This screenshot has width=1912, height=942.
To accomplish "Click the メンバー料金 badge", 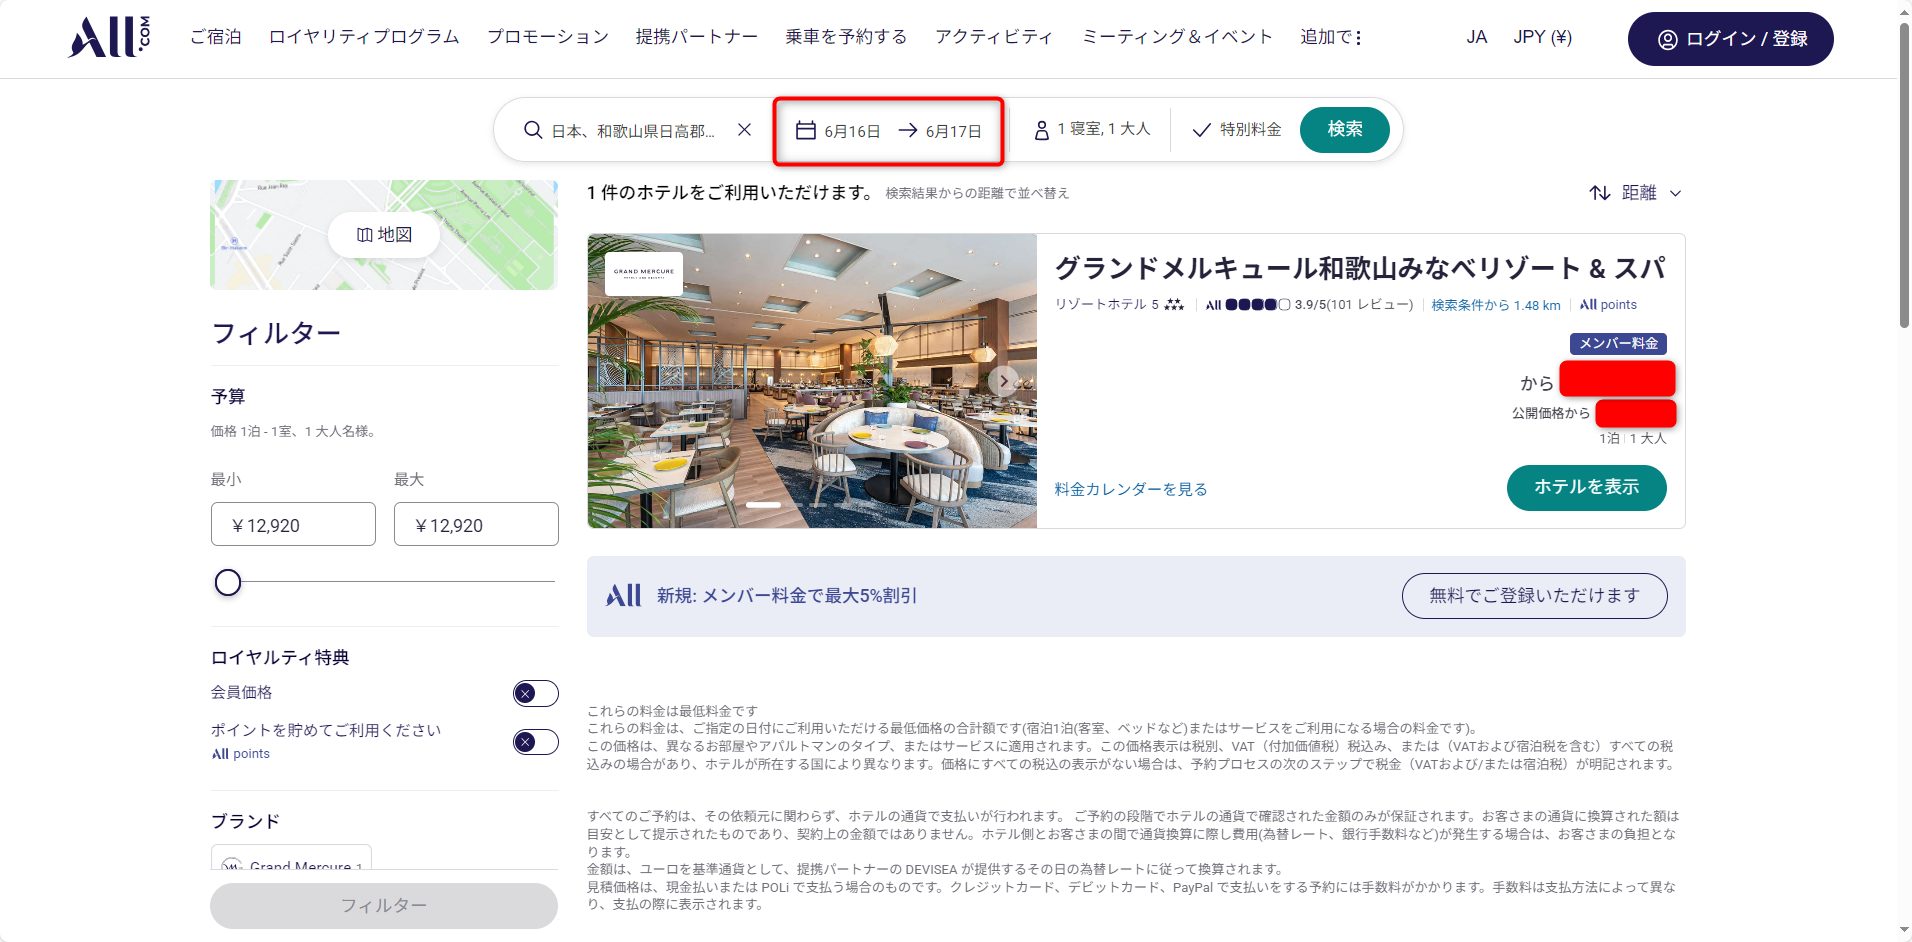I will (x=1618, y=344).
